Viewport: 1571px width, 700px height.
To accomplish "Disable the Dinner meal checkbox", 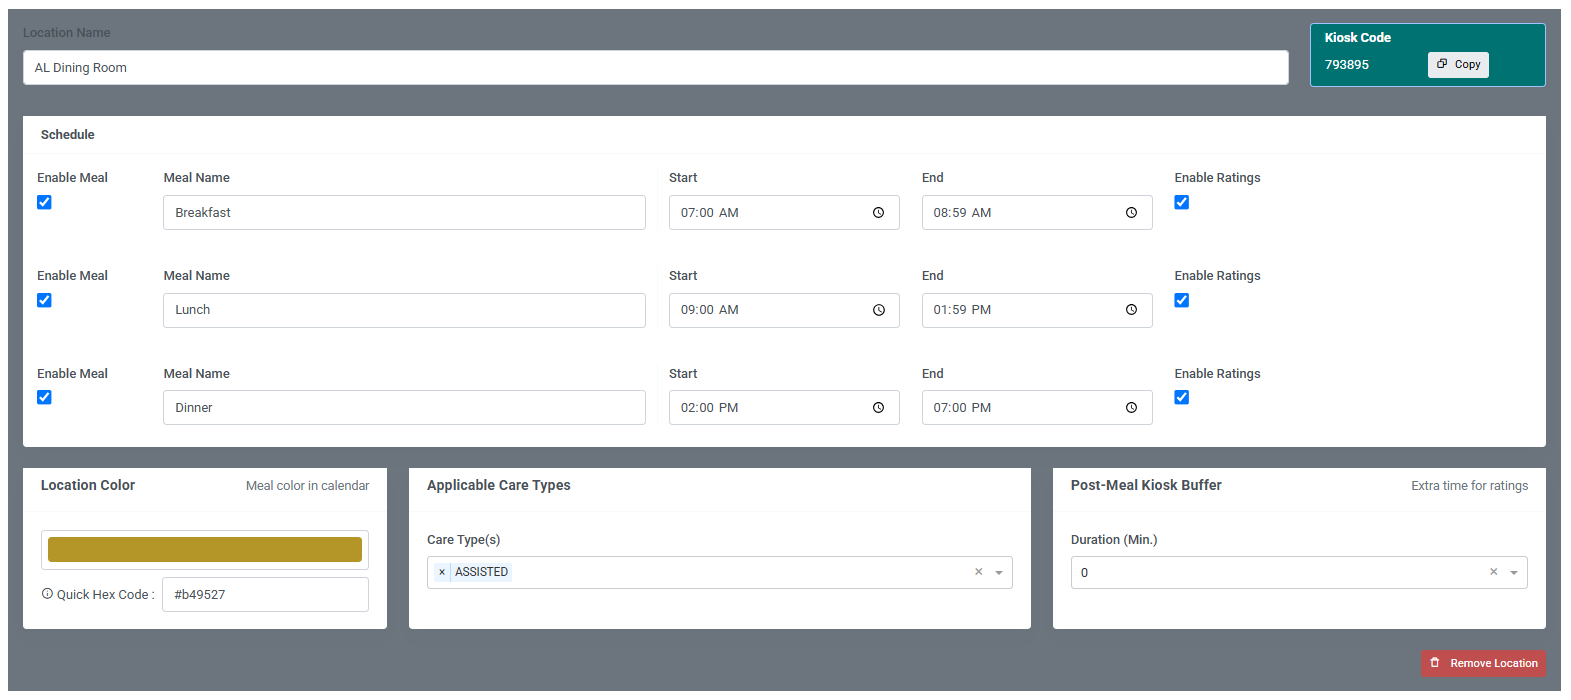I will coord(44,397).
